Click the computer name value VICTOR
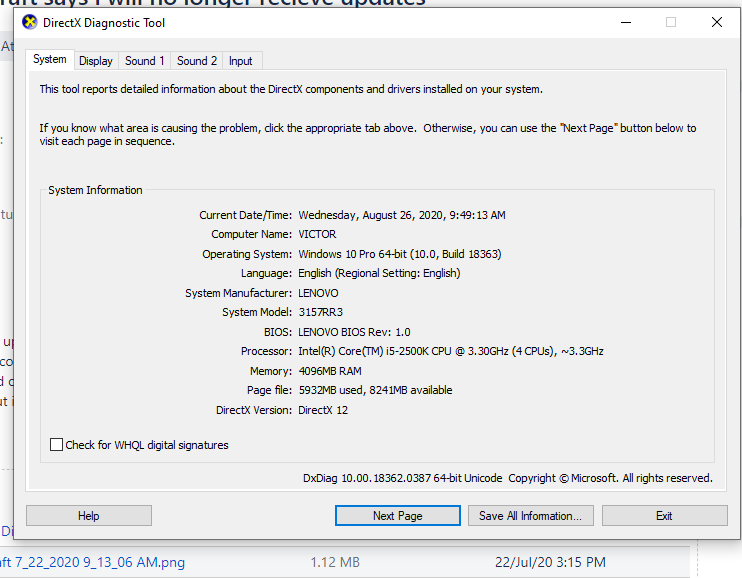The height and width of the screenshot is (578, 742). 317,234
